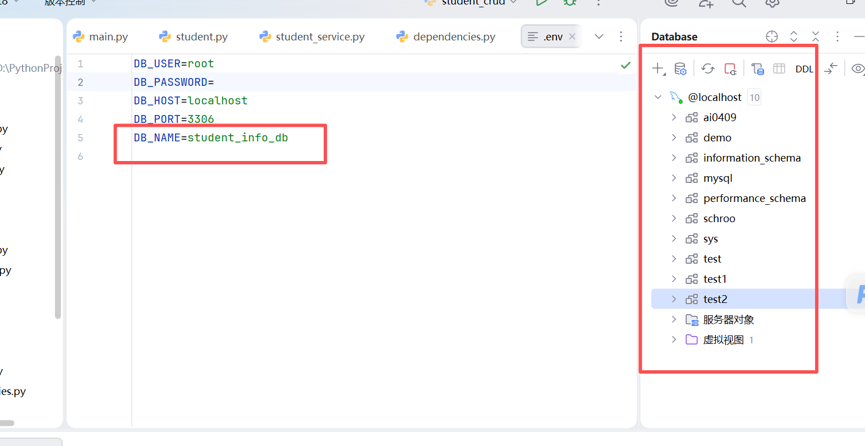
Task: Click the purple 虚拟视图 folder icon
Action: [692, 339]
